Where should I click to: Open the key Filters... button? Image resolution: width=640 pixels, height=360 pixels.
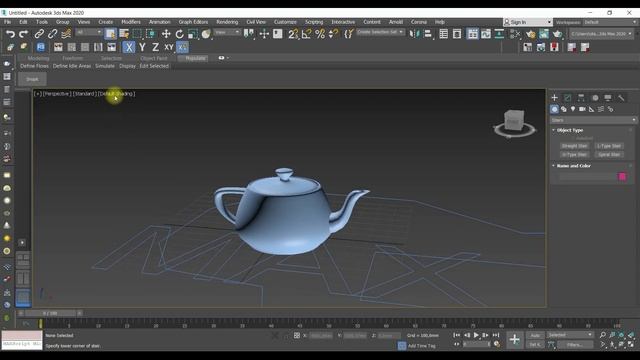pos(574,345)
